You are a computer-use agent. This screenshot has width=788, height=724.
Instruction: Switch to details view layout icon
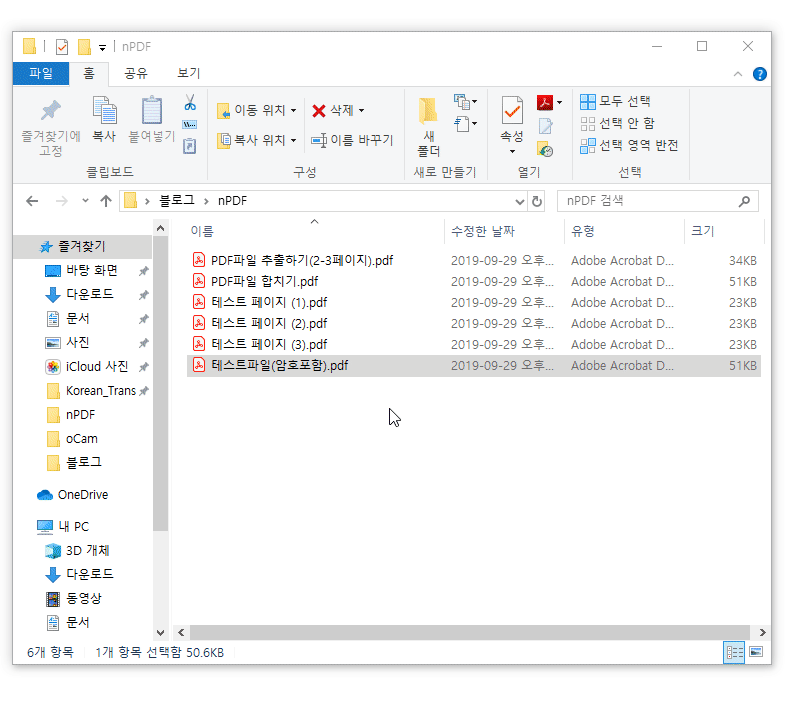click(x=734, y=652)
